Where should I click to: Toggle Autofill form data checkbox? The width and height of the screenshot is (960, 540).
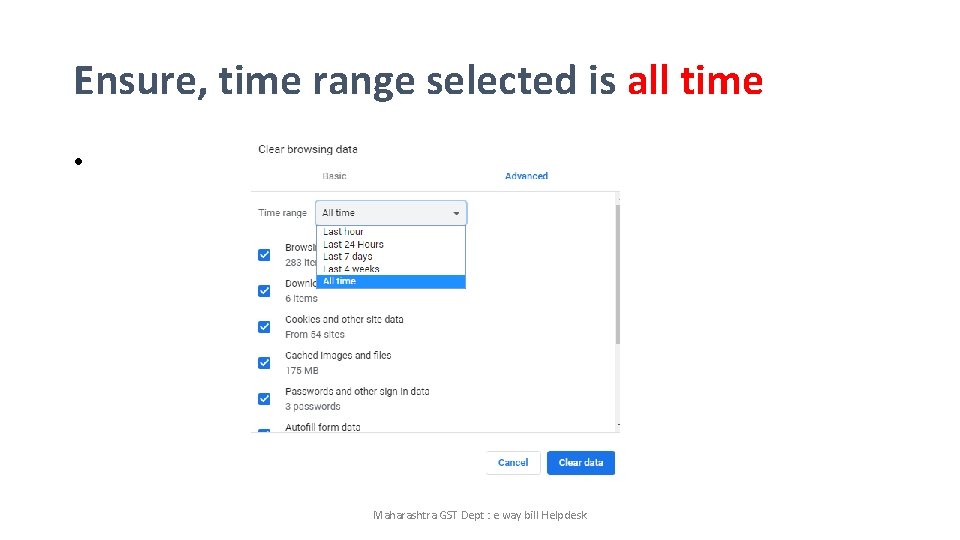point(264,430)
